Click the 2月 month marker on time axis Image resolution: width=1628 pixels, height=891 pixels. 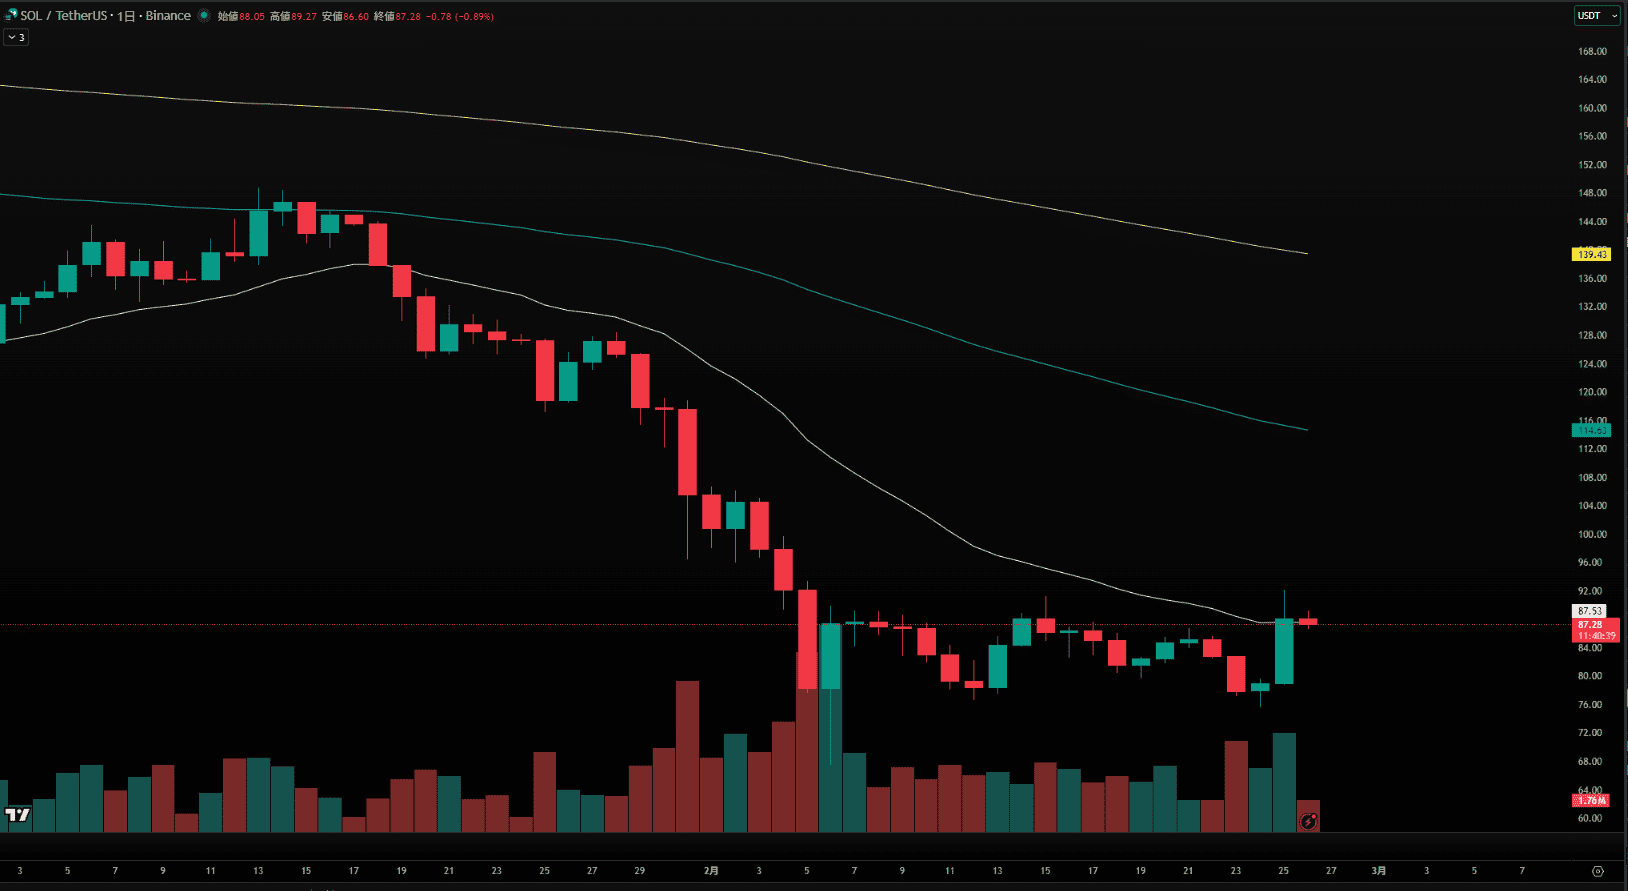(x=711, y=871)
